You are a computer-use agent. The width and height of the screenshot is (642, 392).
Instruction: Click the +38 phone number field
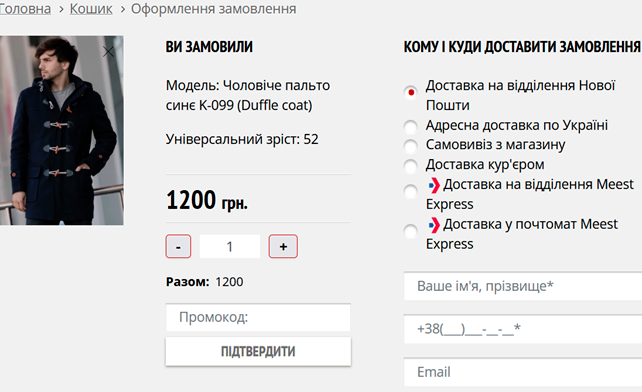click(x=523, y=329)
